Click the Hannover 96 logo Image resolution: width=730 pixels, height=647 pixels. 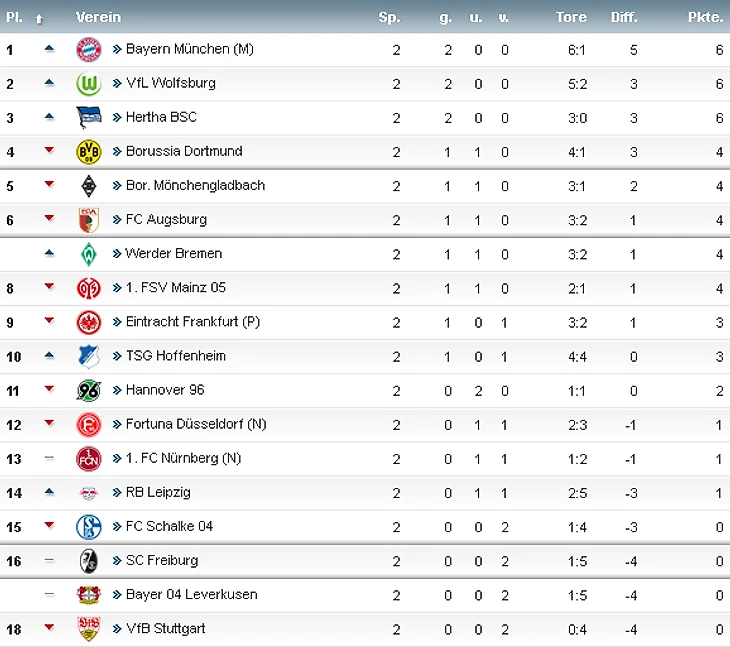coord(89,390)
